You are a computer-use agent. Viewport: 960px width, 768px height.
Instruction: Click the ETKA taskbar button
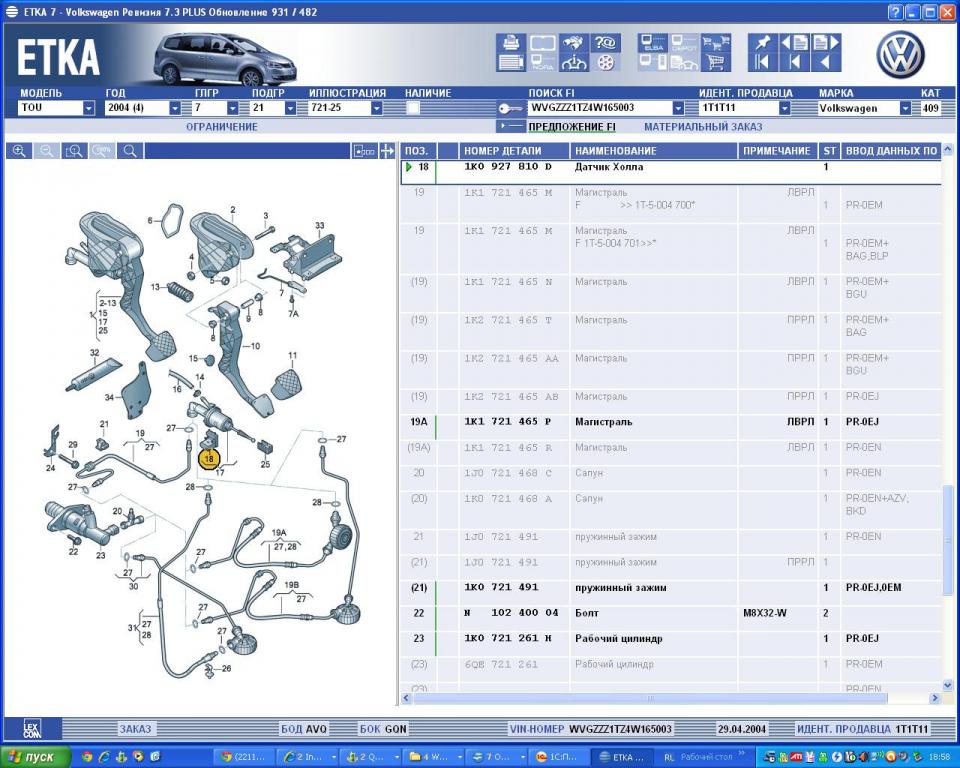[x=622, y=757]
